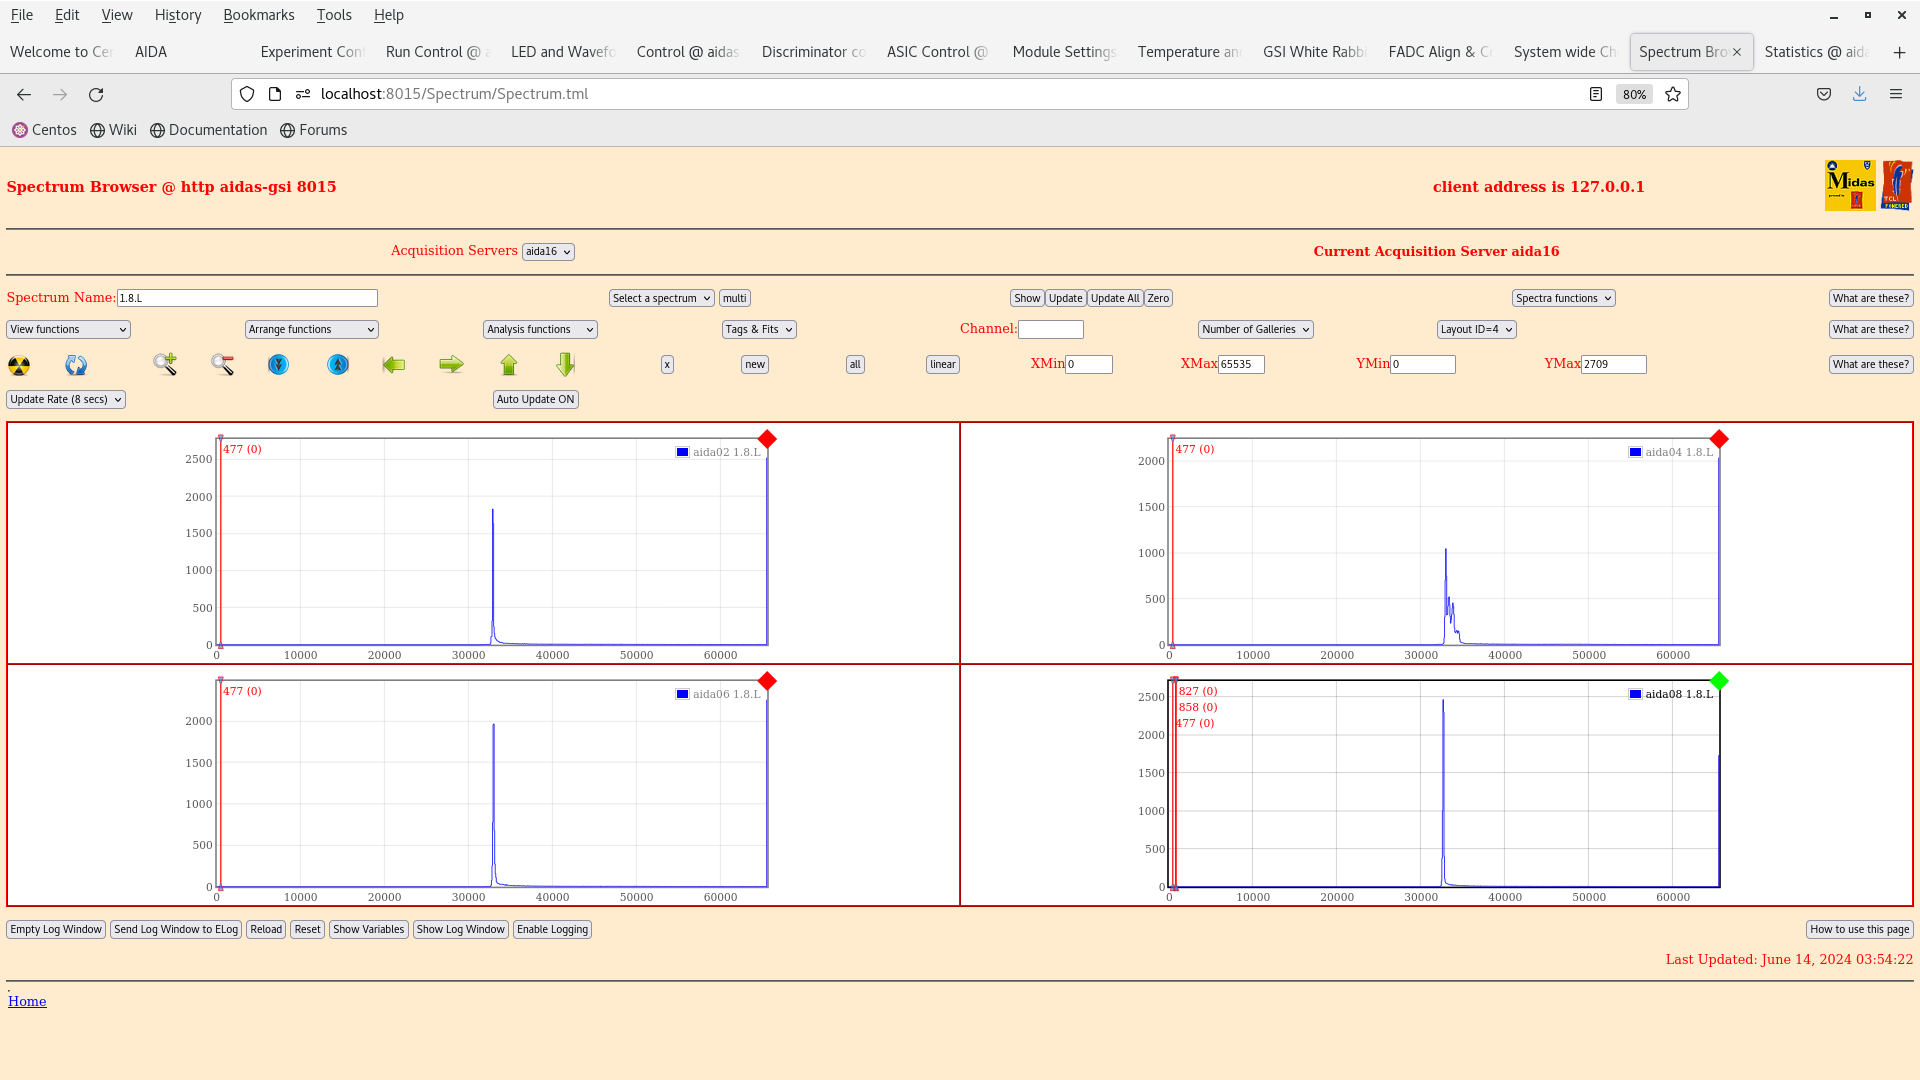Click the Zero button
The image size is (1920, 1080).
pos(1158,298)
